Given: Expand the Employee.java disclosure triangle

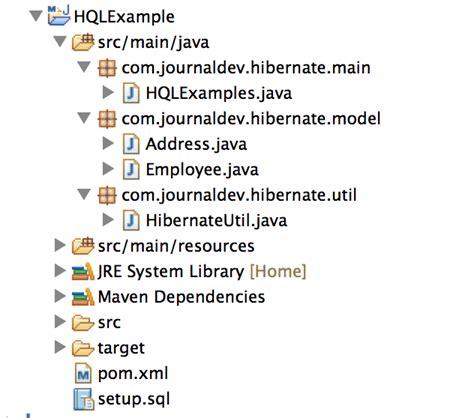Looking at the screenshot, I should coord(108,169).
